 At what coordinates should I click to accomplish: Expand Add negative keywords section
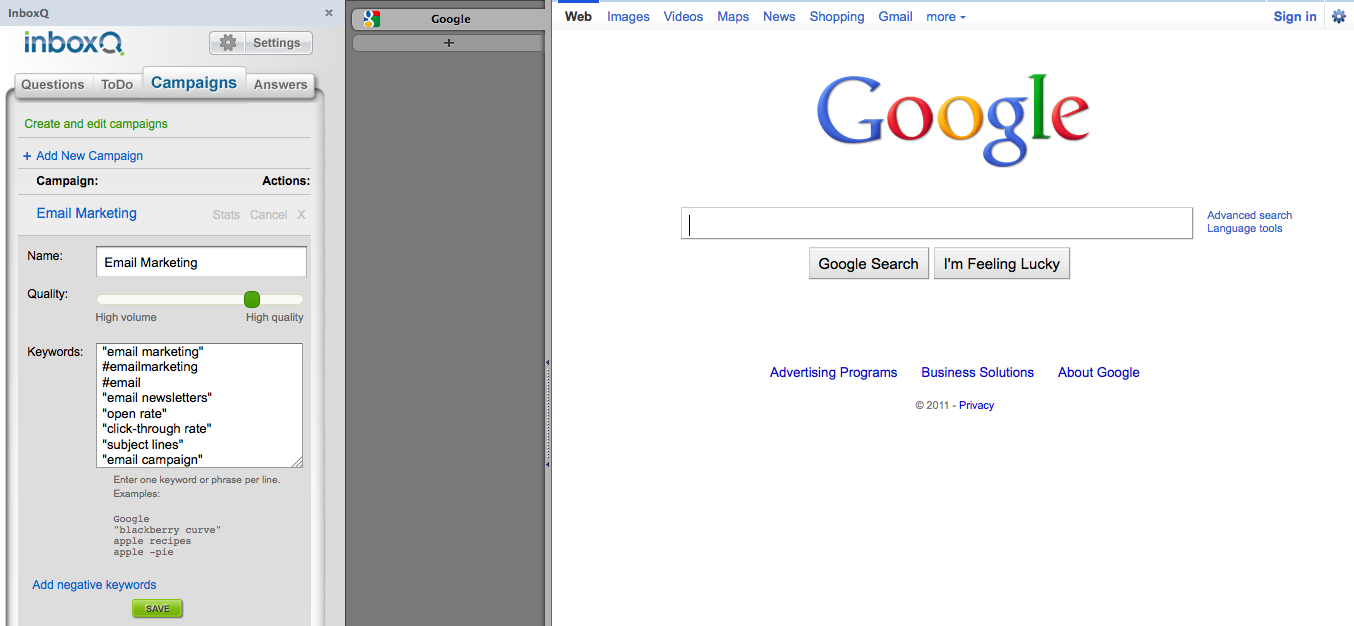94,585
